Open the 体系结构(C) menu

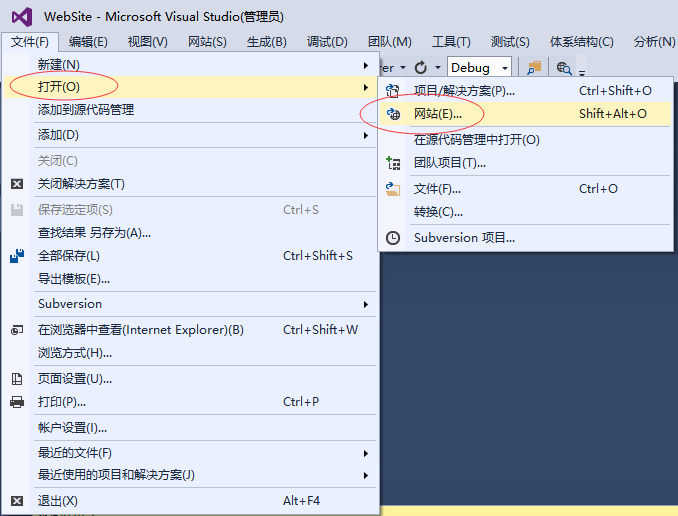tap(582, 42)
